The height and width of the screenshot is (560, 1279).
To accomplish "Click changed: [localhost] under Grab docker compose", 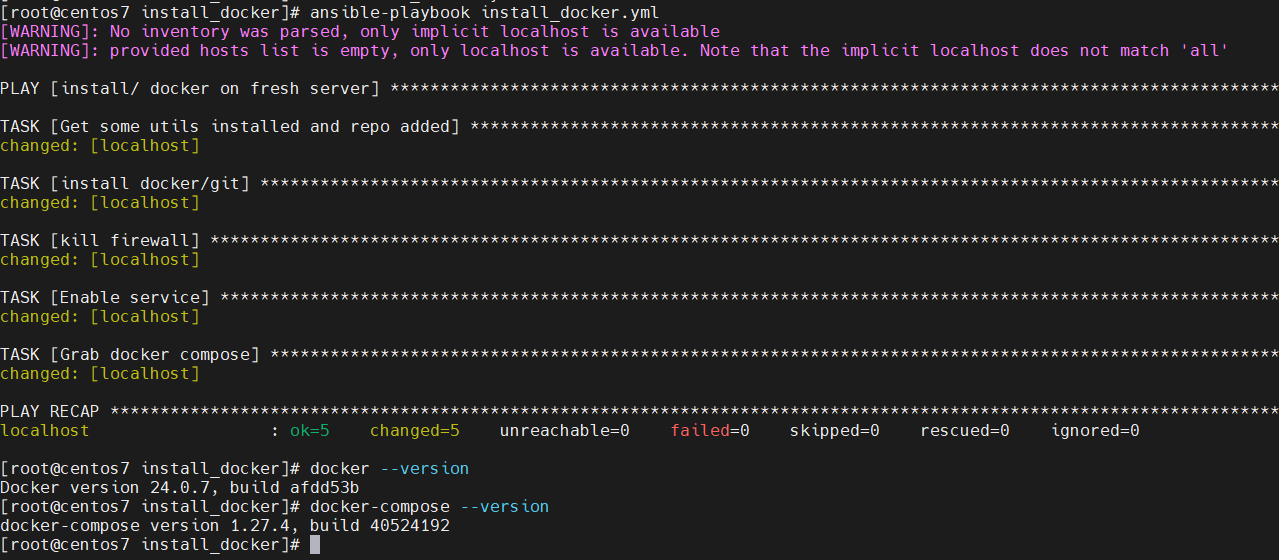I will tap(100, 373).
